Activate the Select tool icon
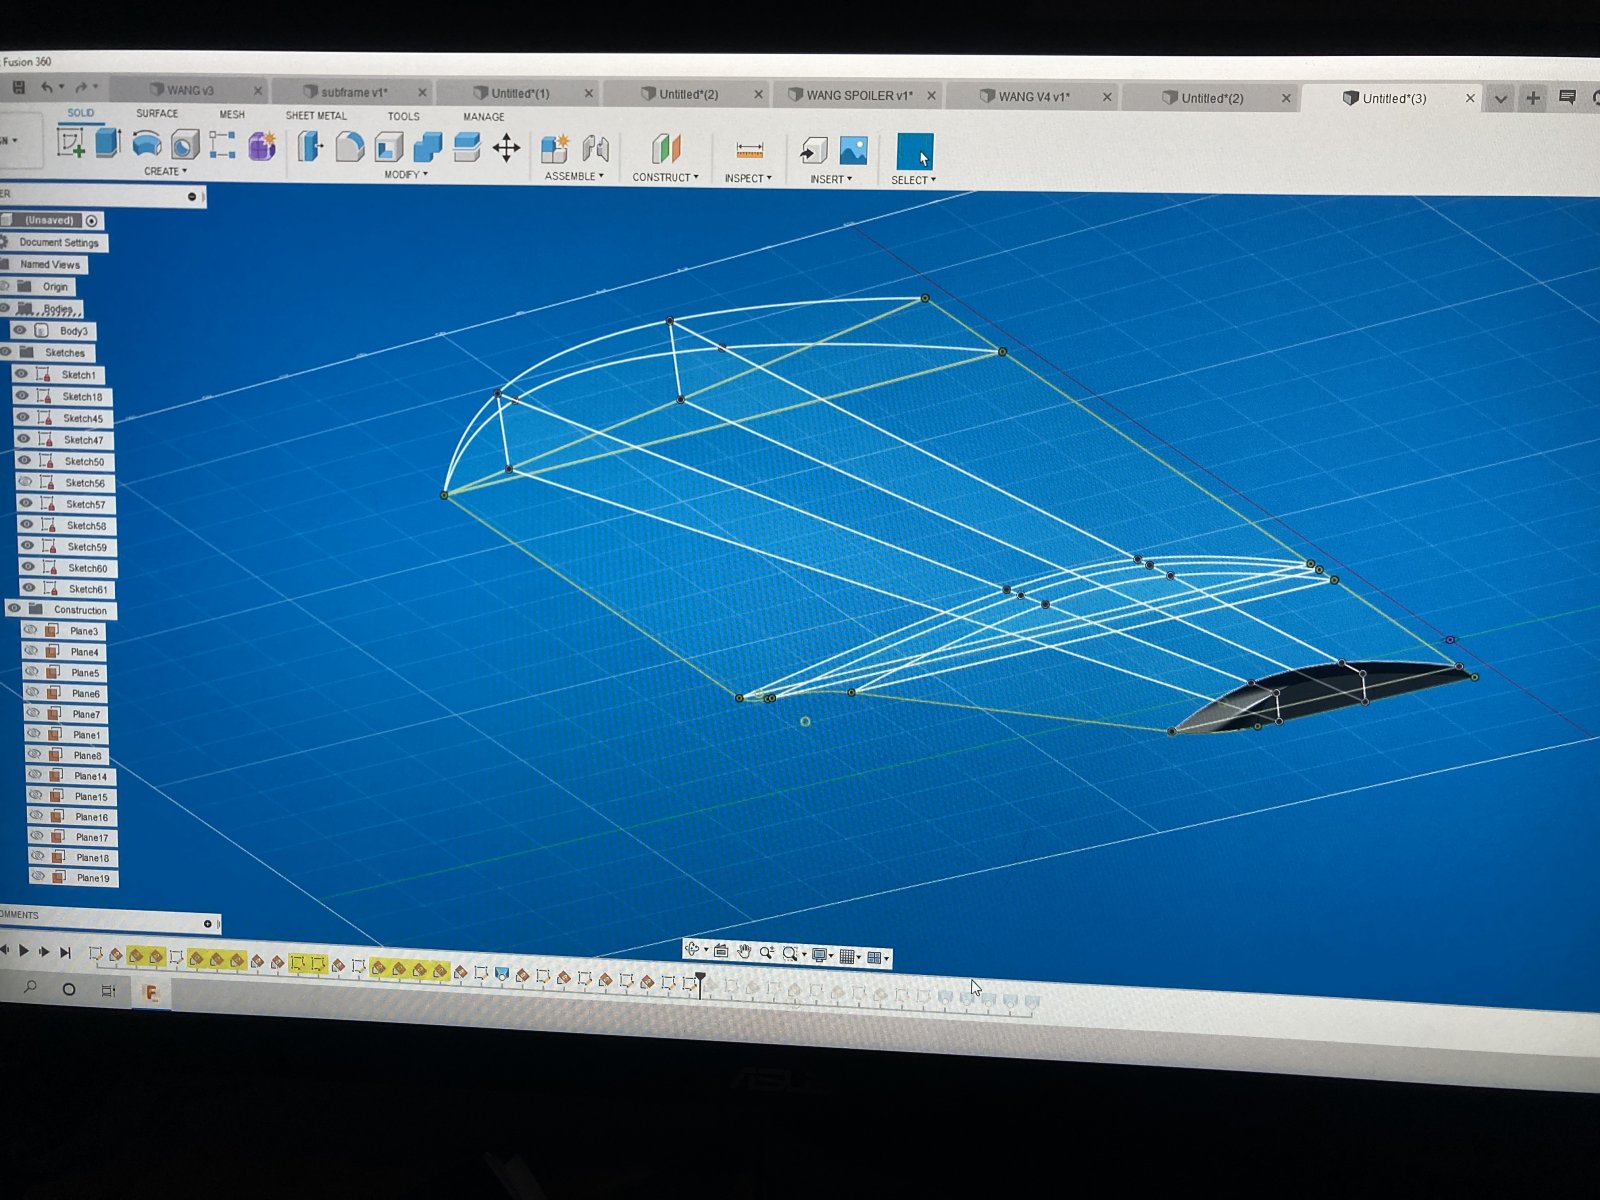The height and width of the screenshot is (1200, 1600). tap(915, 152)
